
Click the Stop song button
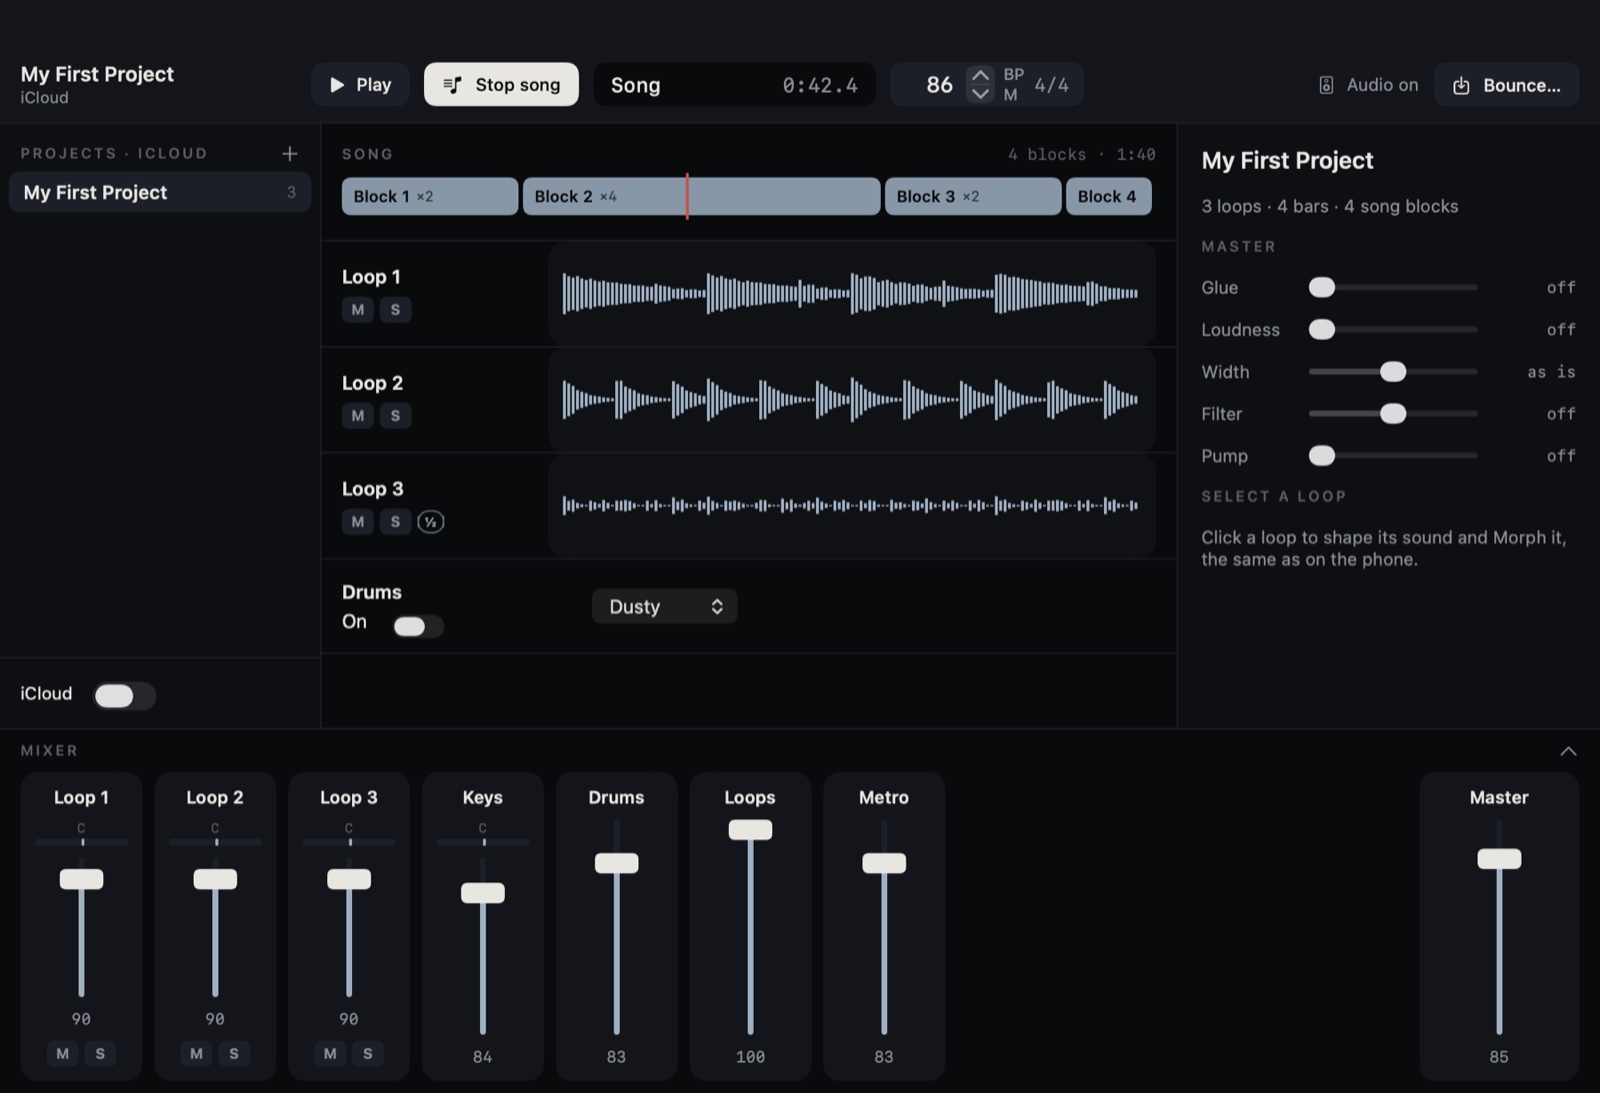(x=501, y=85)
